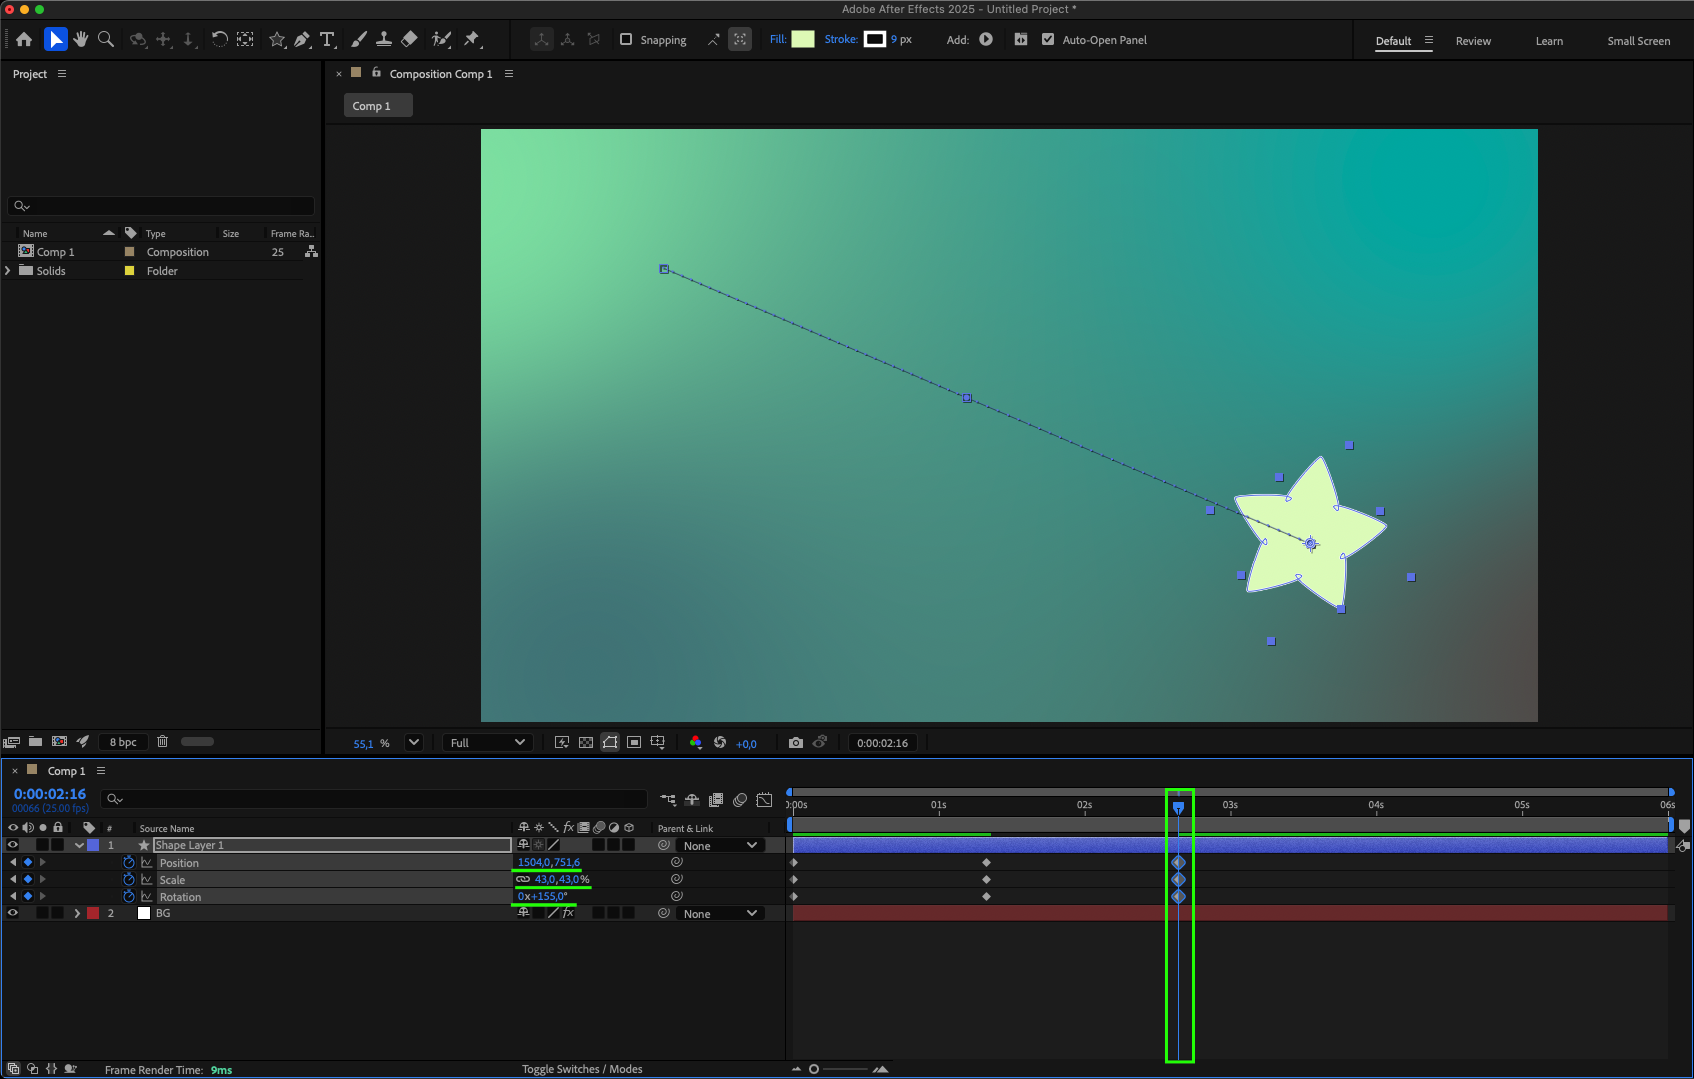Click Toggle Switches / Modes button
The image size is (1694, 1079).
[x=582, y=1069]
